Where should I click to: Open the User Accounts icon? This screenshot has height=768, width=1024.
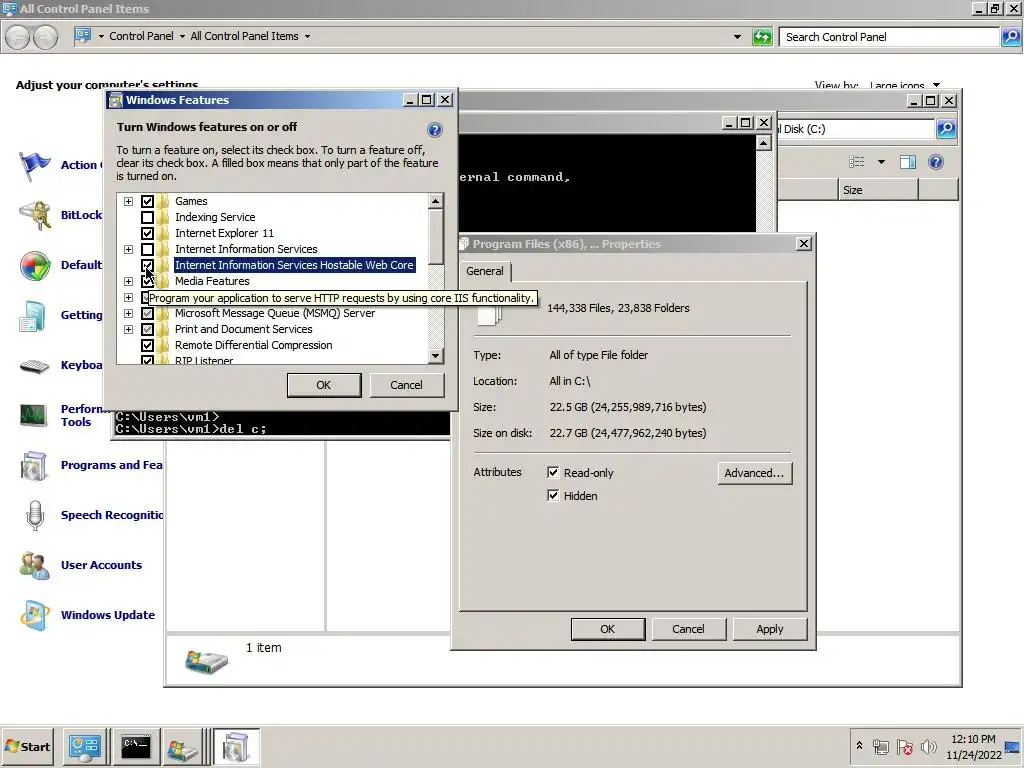tap(35, 566)
